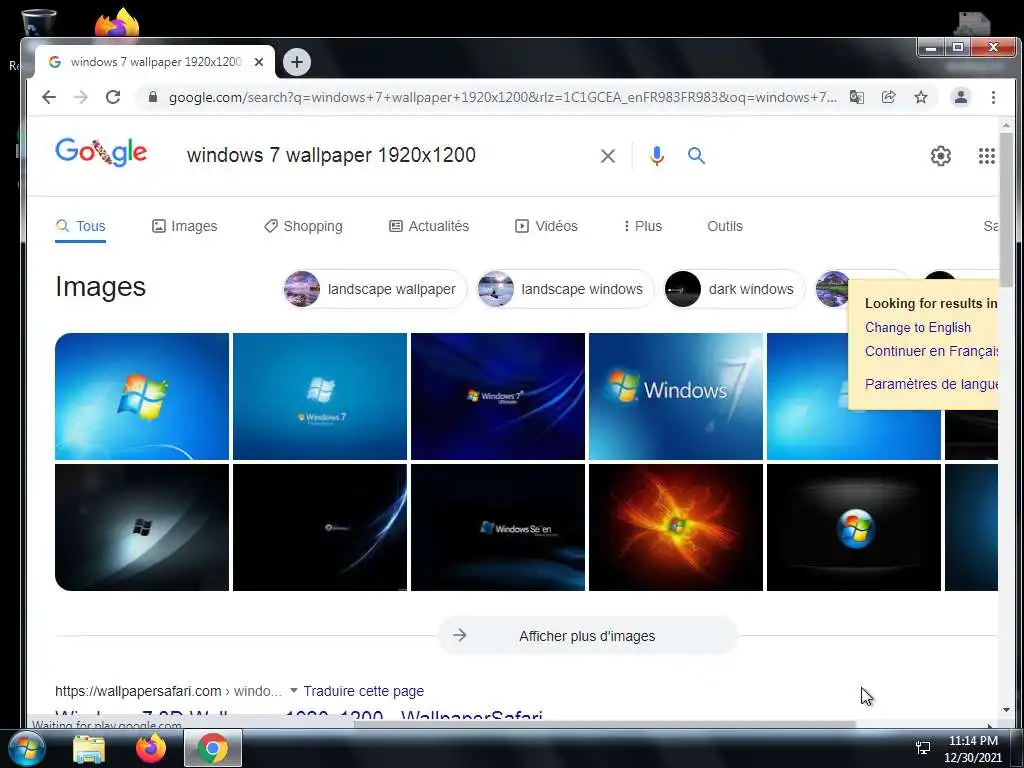This screenshot has height=768, width=1024.
Task: Switch to the Images tab
Action: [184, 226]
